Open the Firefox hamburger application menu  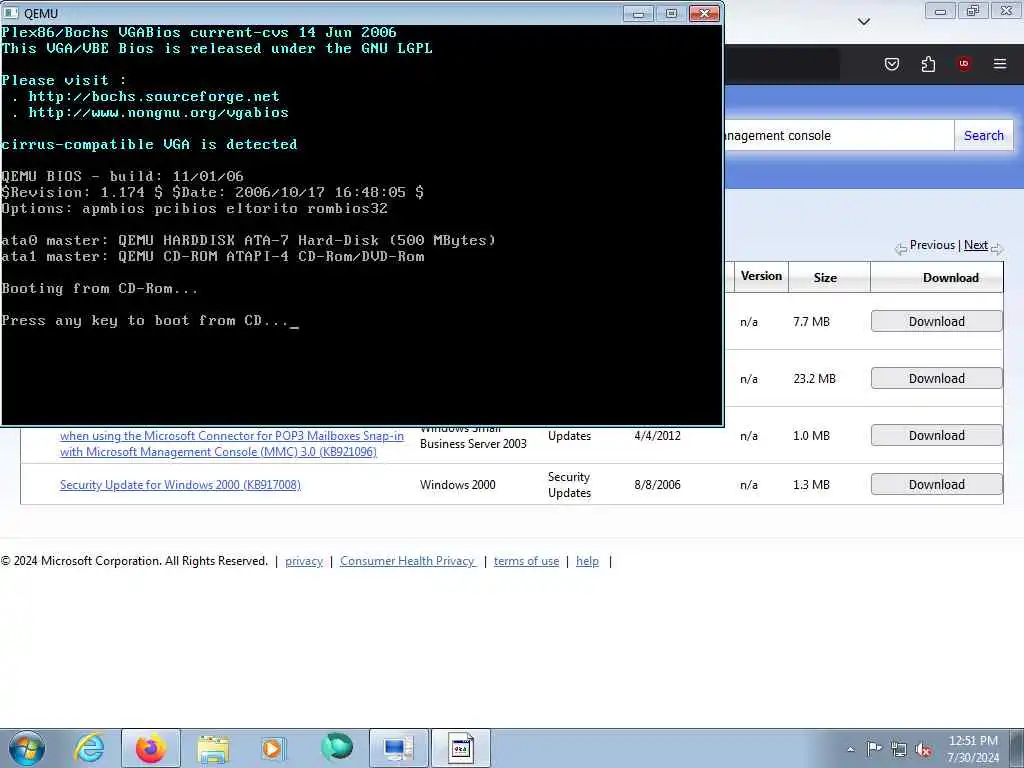(x=1000, y=63)
